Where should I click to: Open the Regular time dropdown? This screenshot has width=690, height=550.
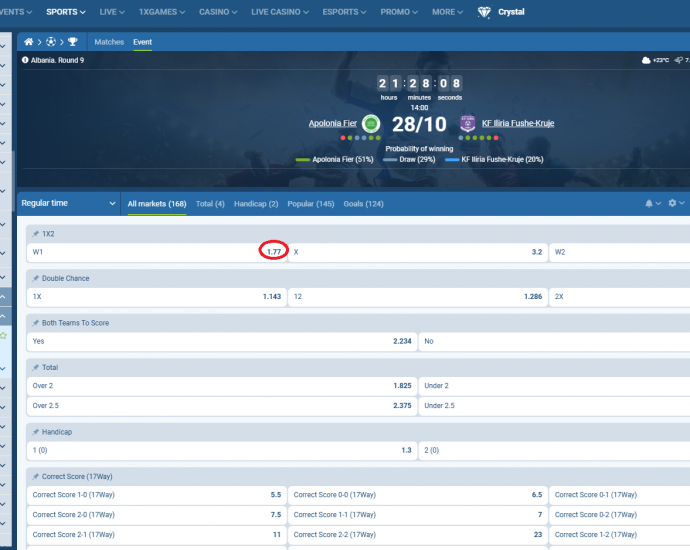68,203
